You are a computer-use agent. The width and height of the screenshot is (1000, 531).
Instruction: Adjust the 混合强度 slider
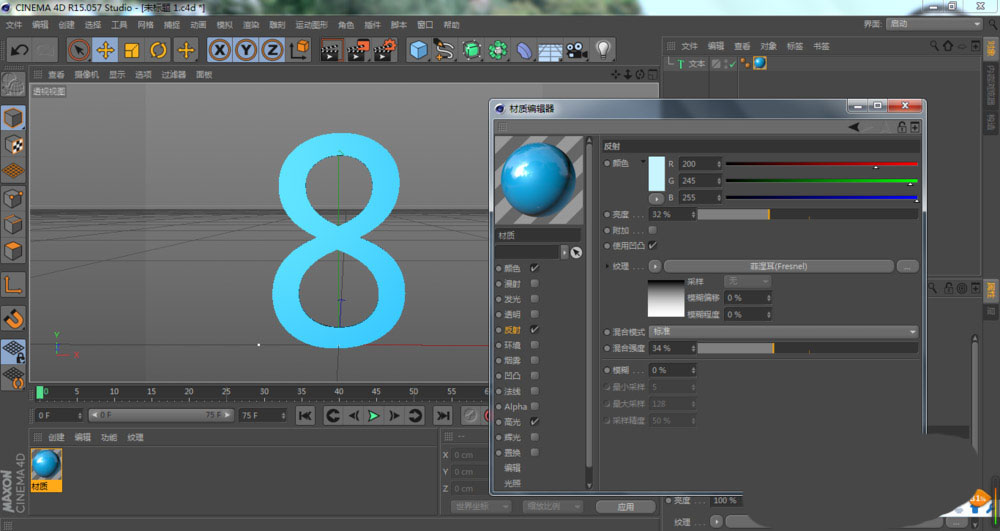point(808,348)
